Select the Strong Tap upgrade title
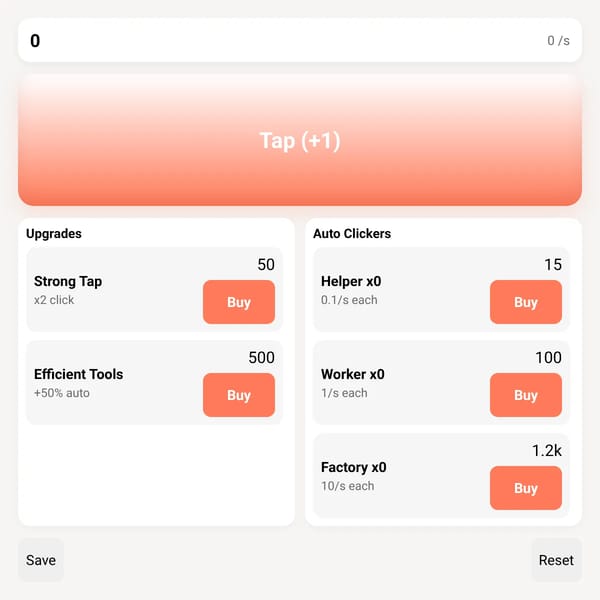Image resolution: width=600 pixels, height=600 pixels. [68, 281]
